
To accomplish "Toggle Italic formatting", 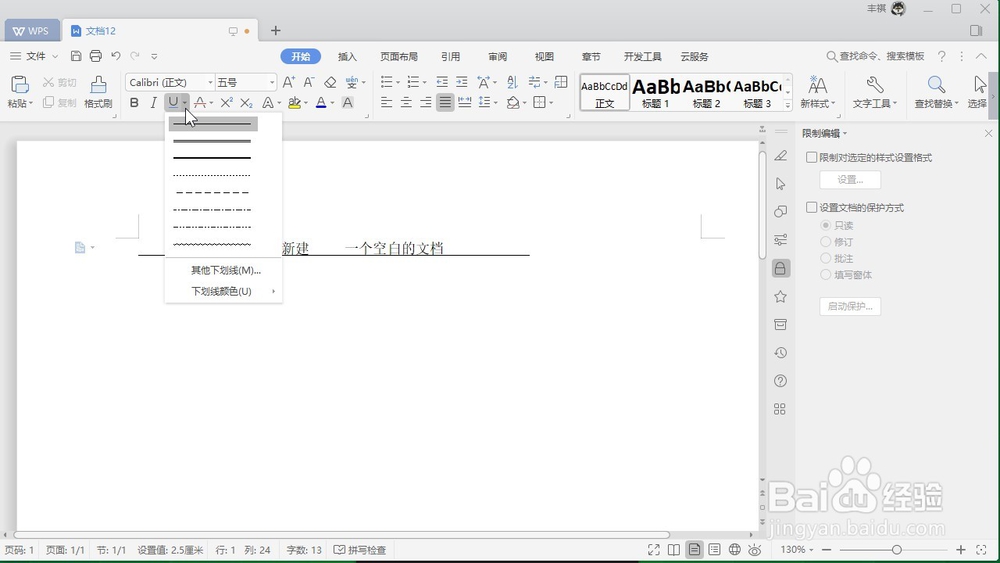I will (153, 103).
